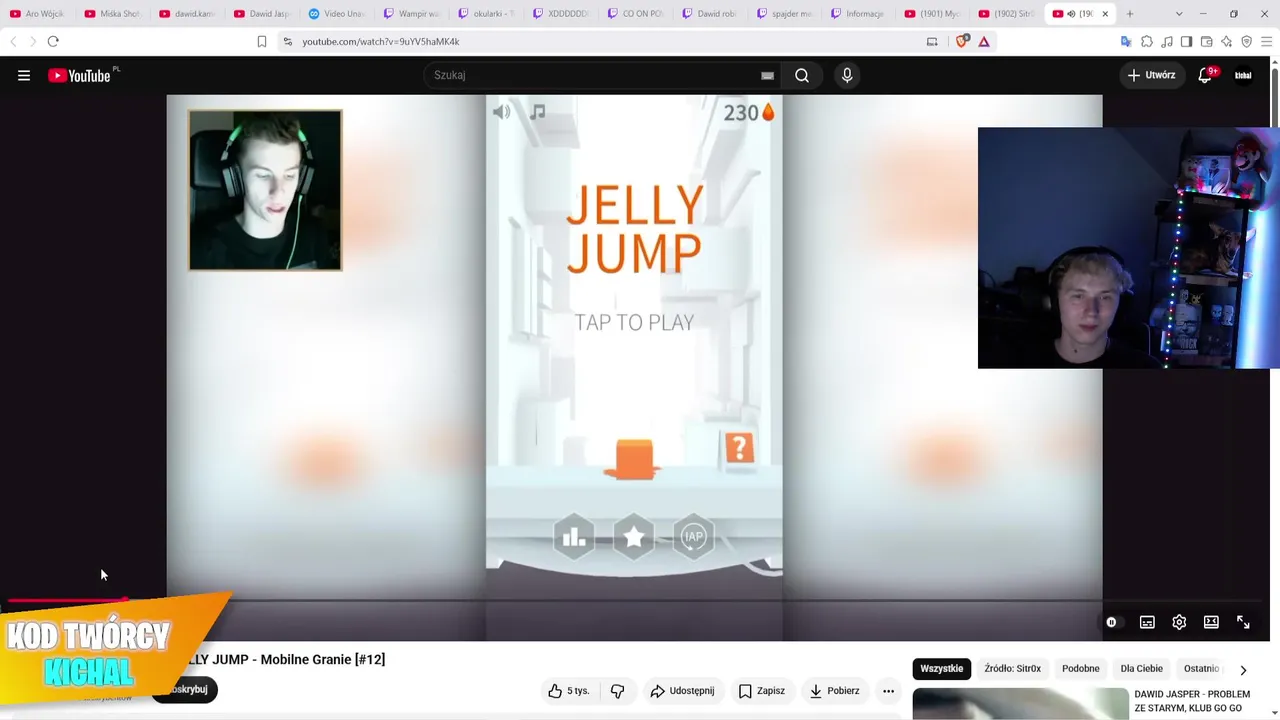The height and width of the screenshot is (720, 1280).
Task: Open the Dawid Jasper recommended video thumbnail
Action: coord(1020,704)
